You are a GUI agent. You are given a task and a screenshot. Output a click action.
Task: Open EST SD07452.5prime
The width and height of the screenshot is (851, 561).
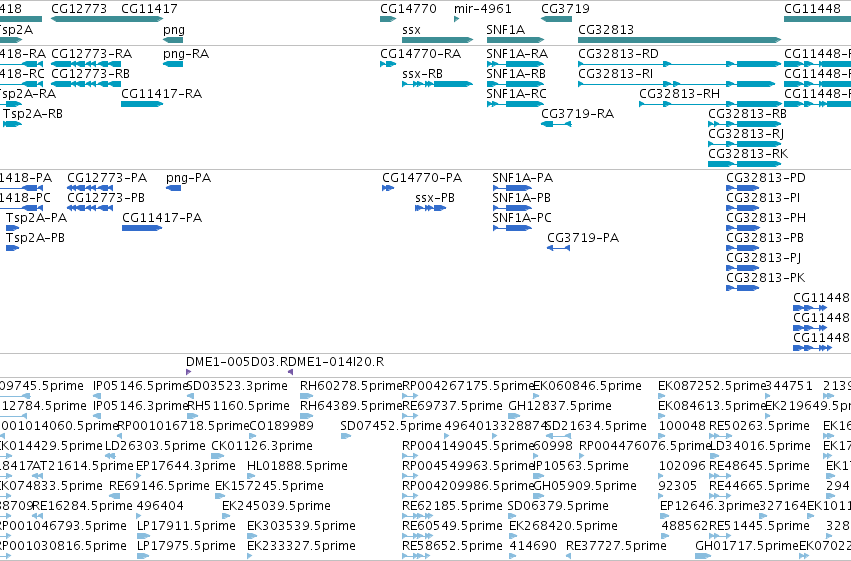pos(346,436)
